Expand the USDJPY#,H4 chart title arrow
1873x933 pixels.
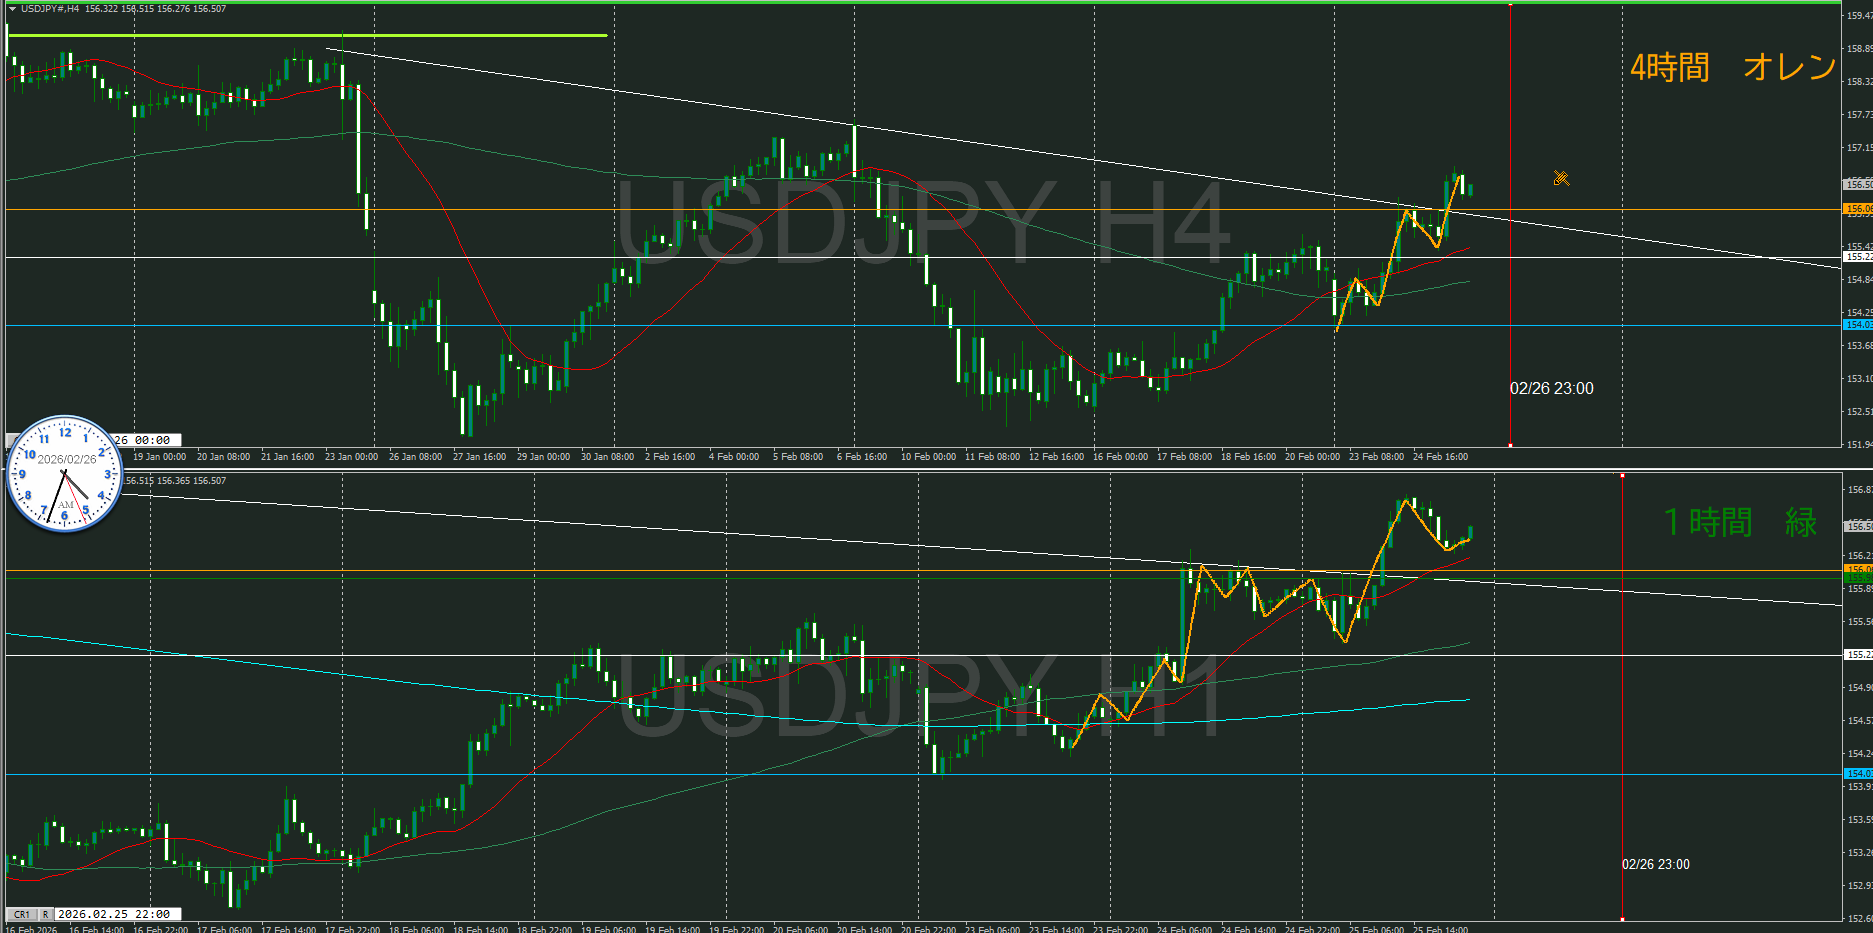pos(12,9)
